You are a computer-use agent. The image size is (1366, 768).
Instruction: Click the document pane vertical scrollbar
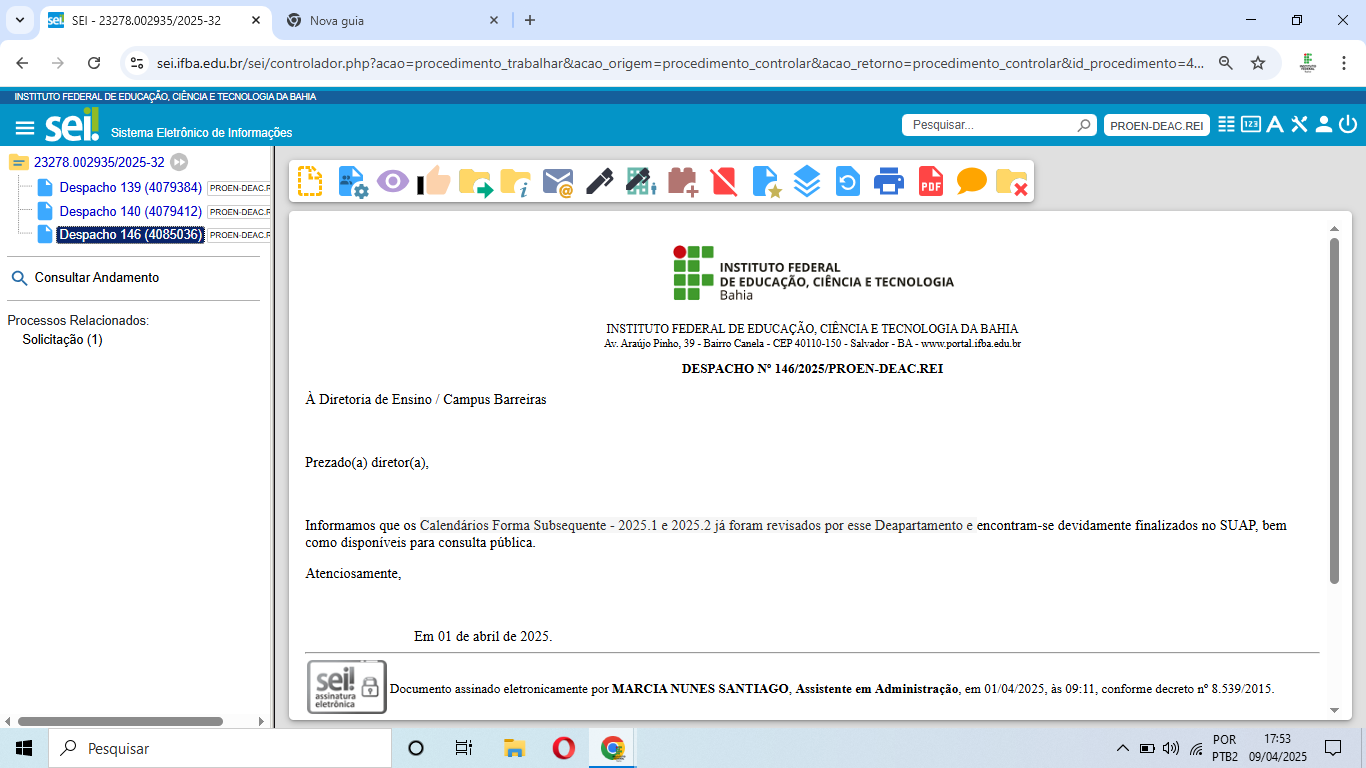coord(1334,411)
